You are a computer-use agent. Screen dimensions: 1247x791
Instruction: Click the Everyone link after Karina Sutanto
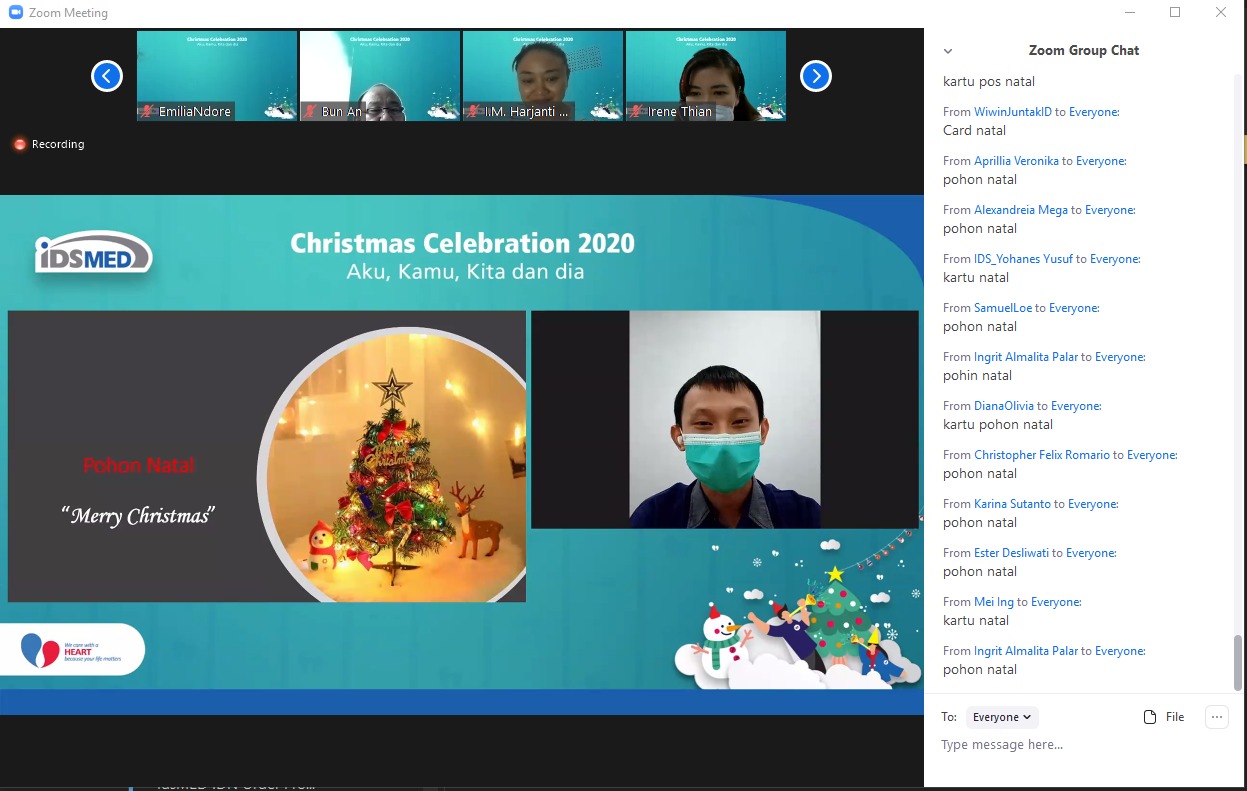pos(1093,504)
